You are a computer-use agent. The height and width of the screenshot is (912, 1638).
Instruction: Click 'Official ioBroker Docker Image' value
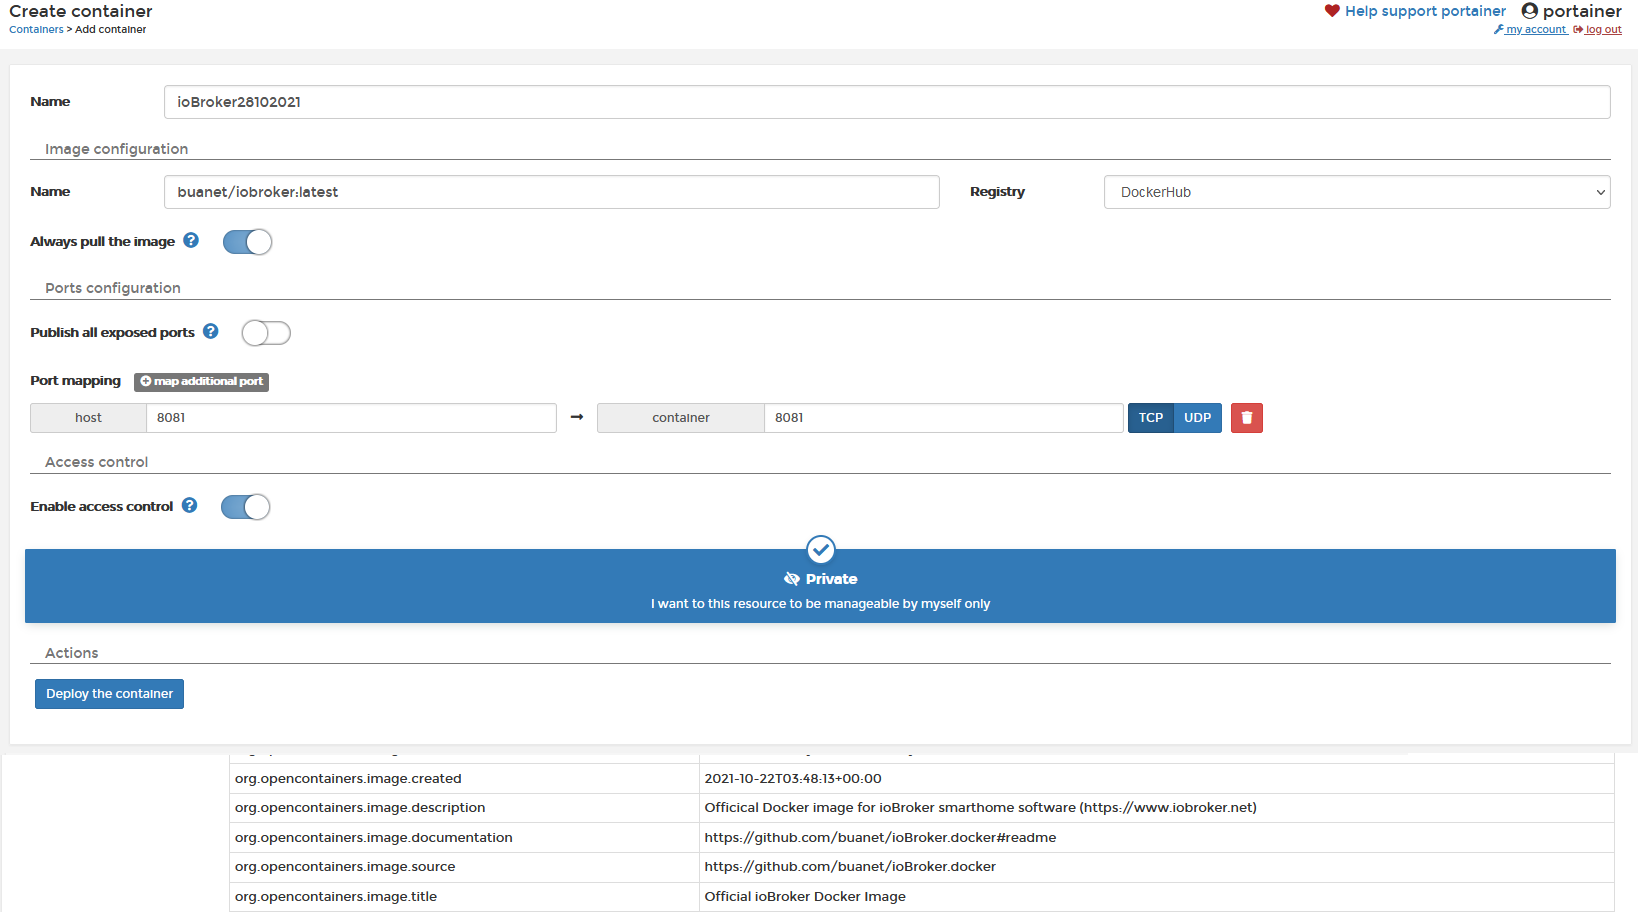(805, 897)
